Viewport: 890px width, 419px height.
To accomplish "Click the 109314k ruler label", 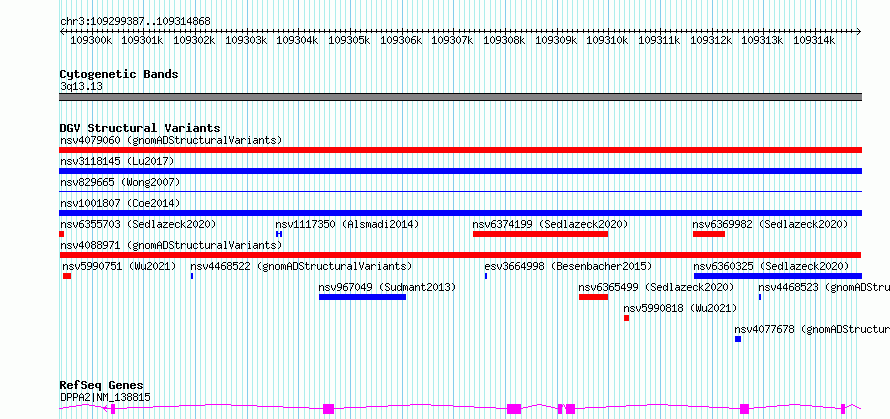I will click(x=814, y=40).
